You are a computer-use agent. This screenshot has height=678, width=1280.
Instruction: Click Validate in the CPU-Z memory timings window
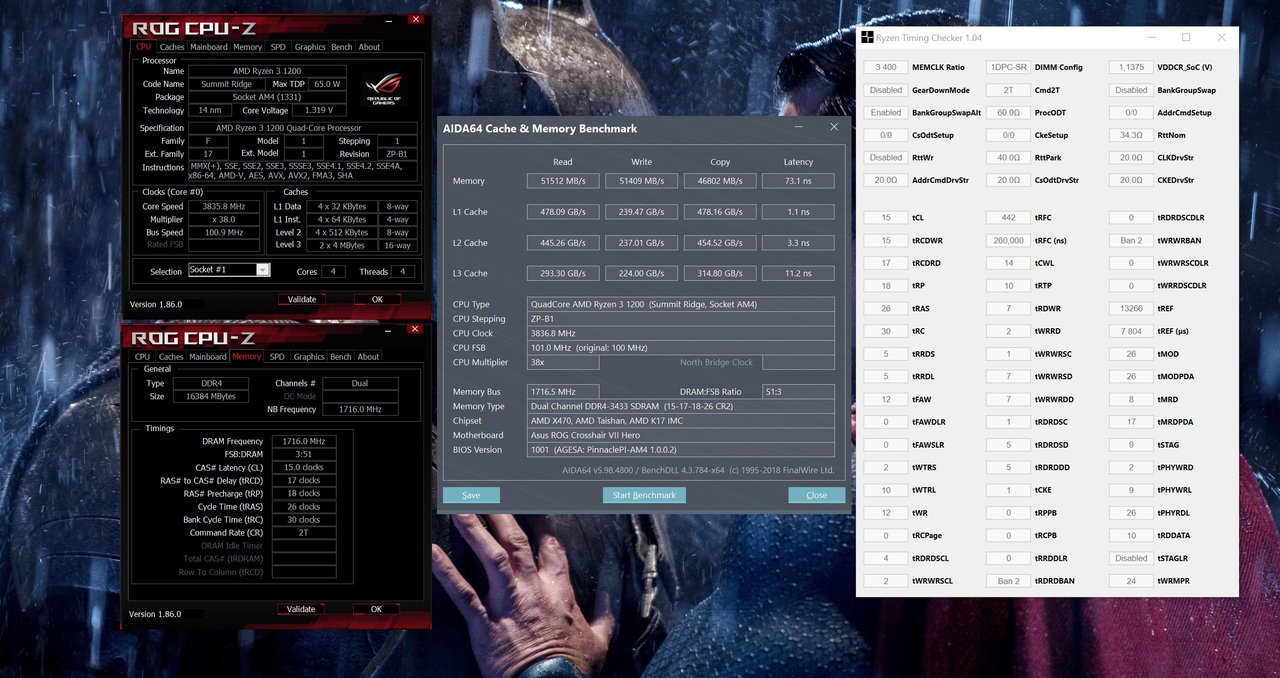pos(301,609)
